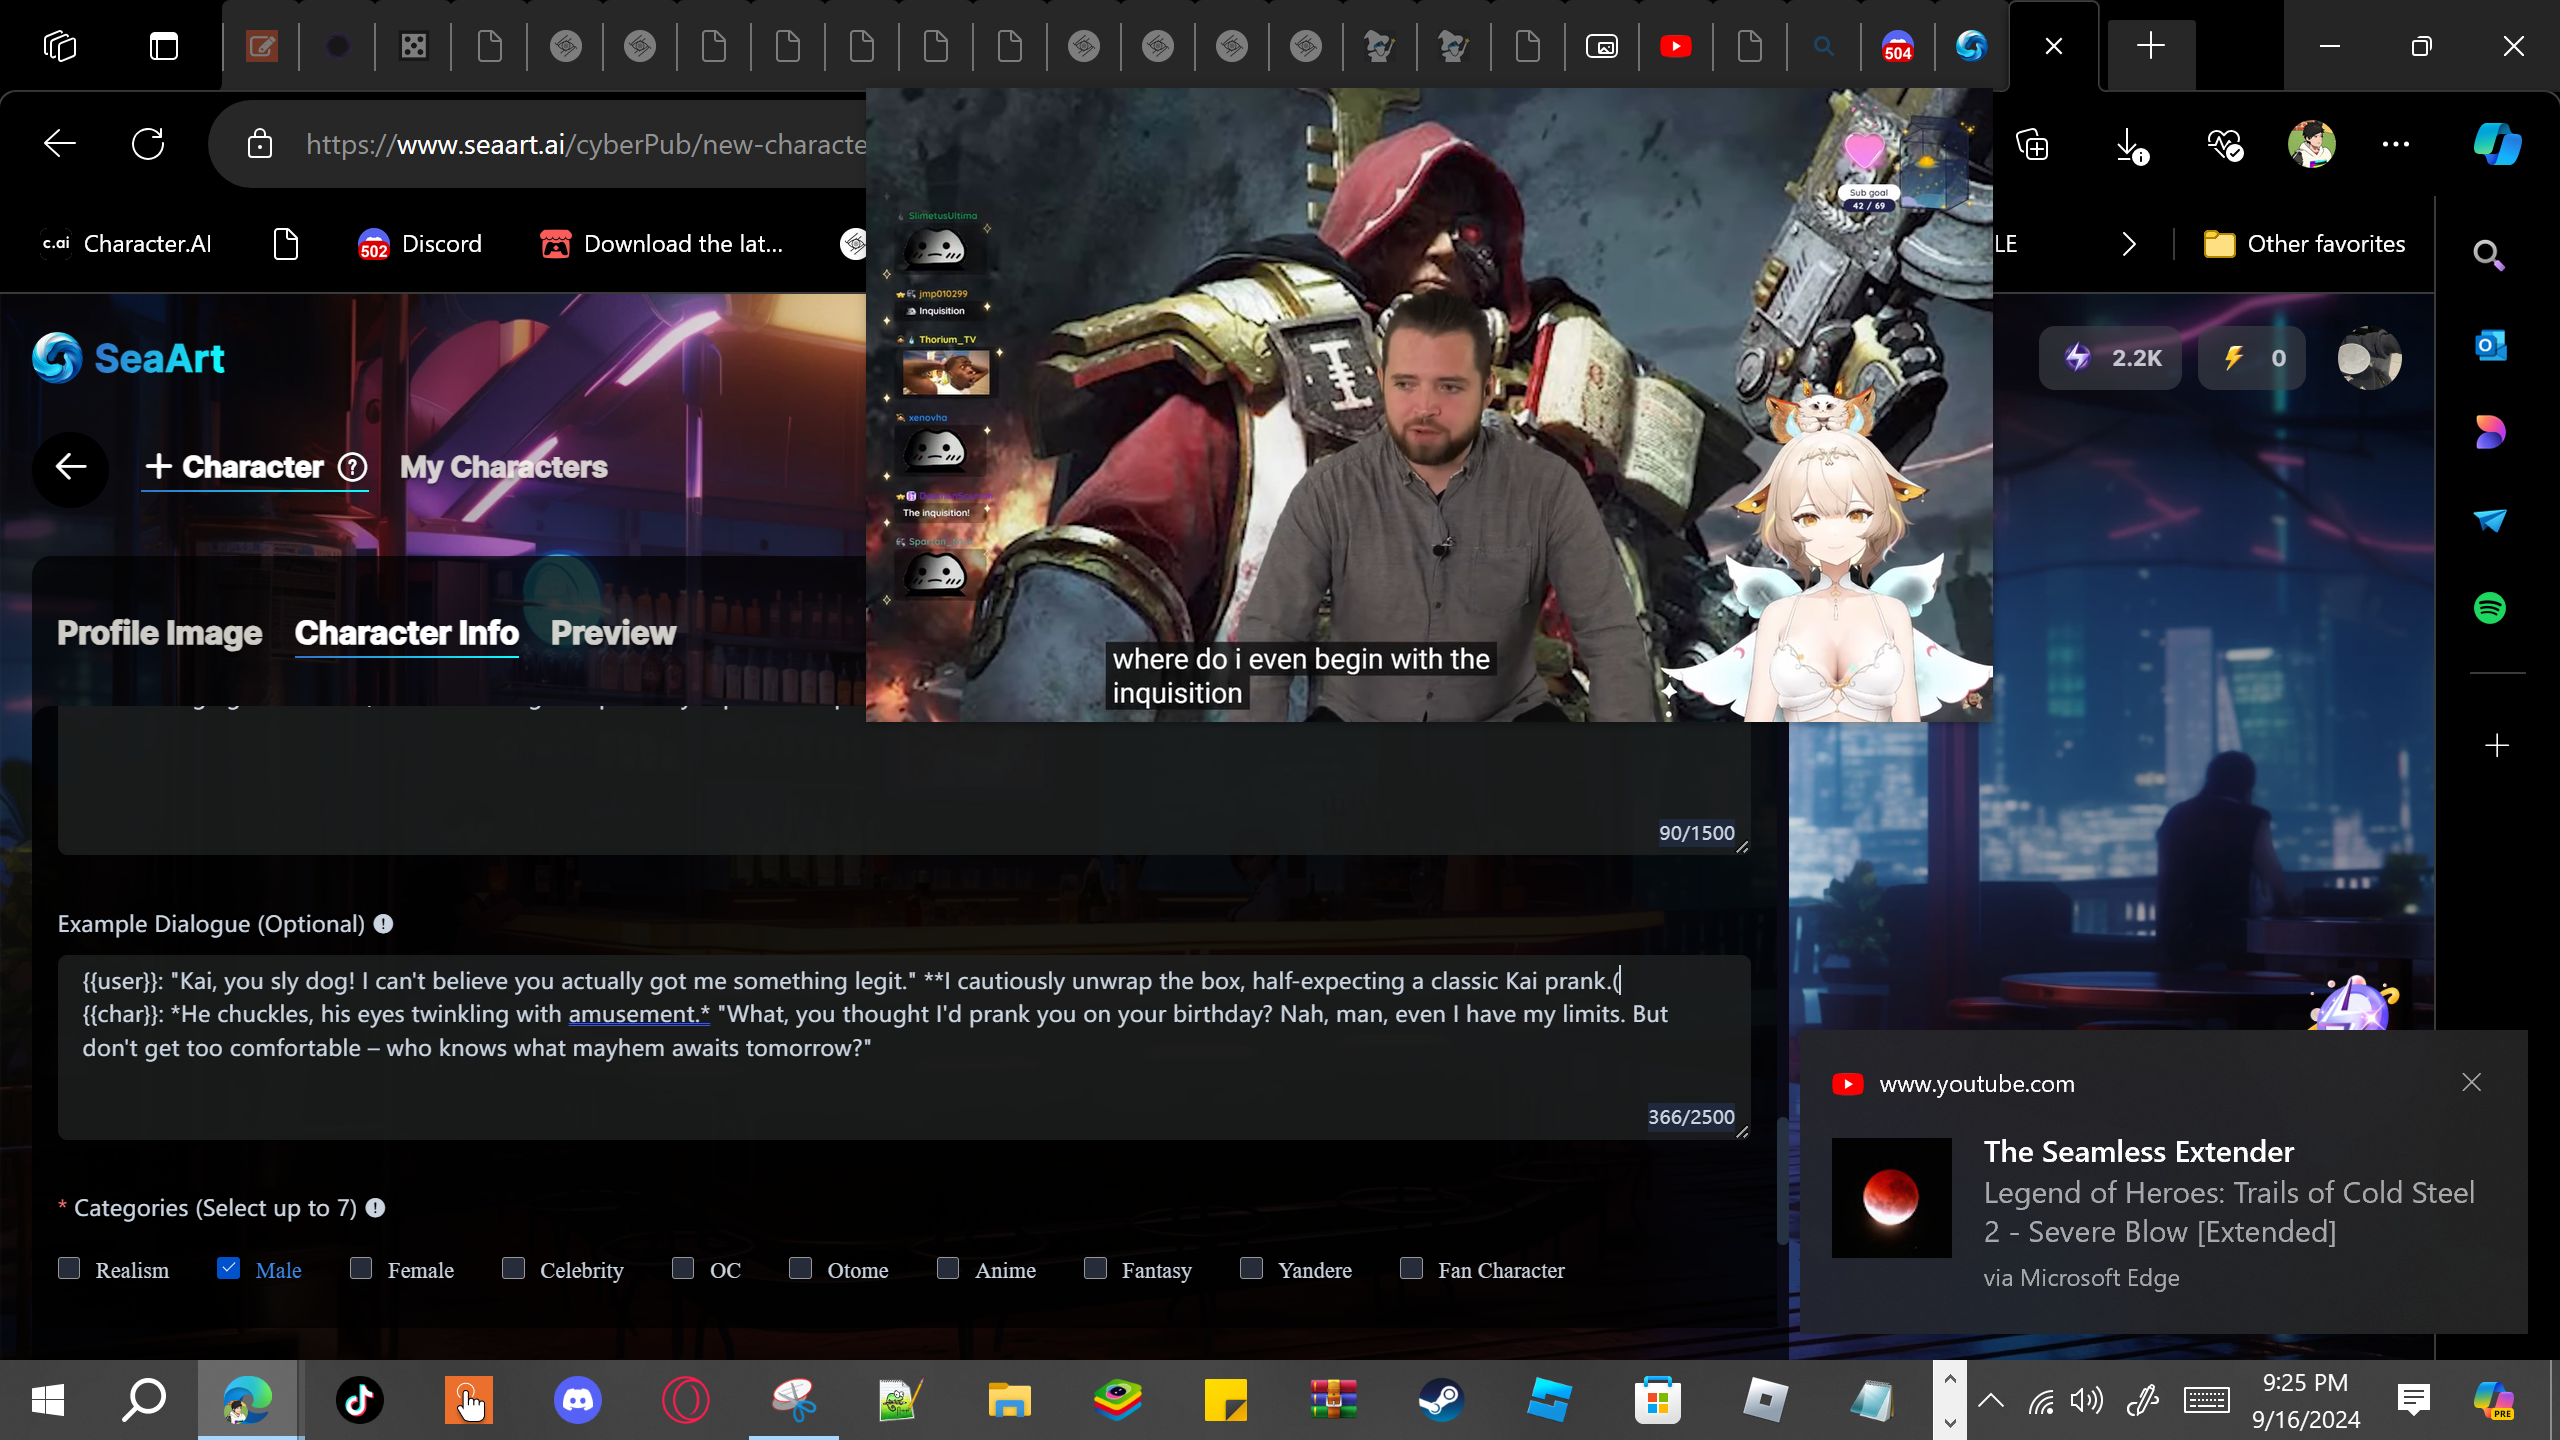Viewport: 2560px width, 1440px height.
Task: Click the SeaArt logo
Action: (128, 358)
